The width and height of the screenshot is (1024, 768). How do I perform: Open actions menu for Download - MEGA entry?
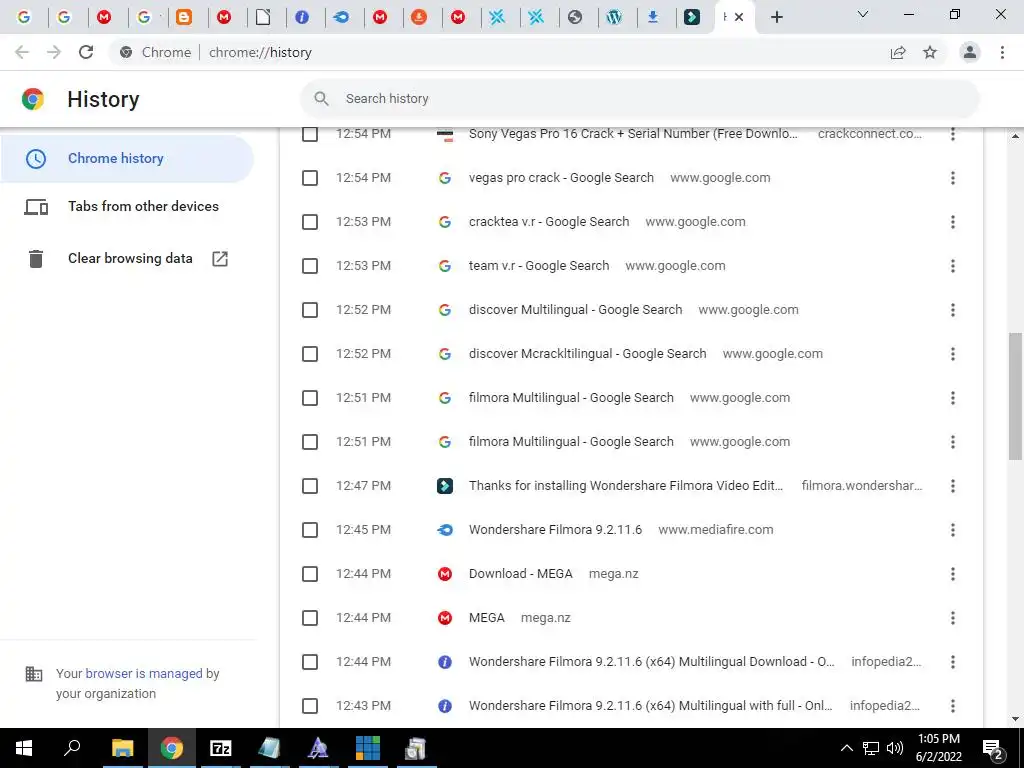pos(953,574)
